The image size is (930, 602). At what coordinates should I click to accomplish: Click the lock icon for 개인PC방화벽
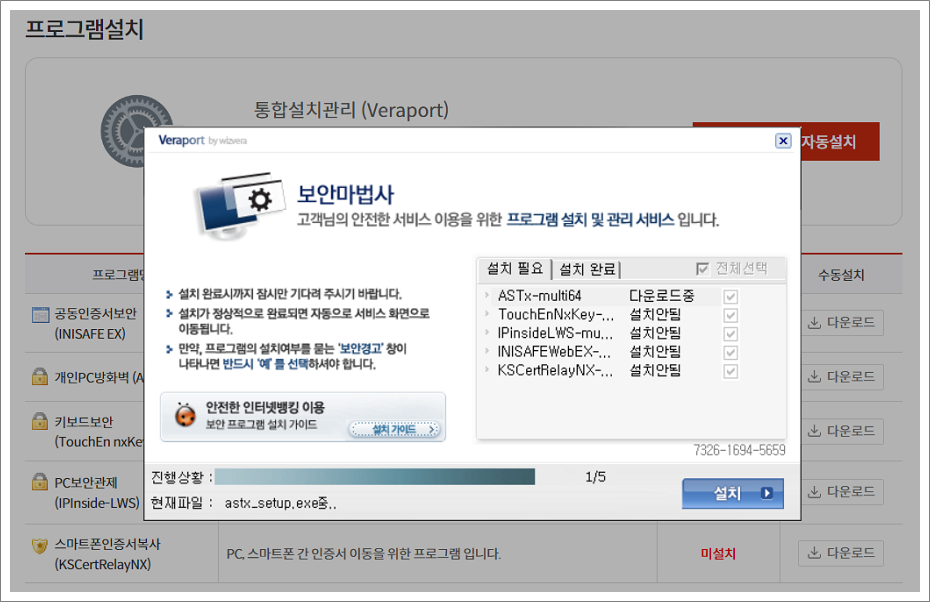click(x=40, y=376)
